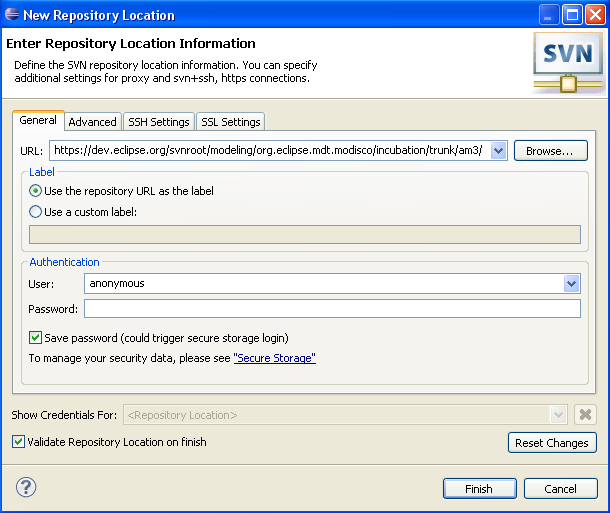Screen dimensions: 610x513
Task: Click the Cancel button
Action: coord(560,488)
